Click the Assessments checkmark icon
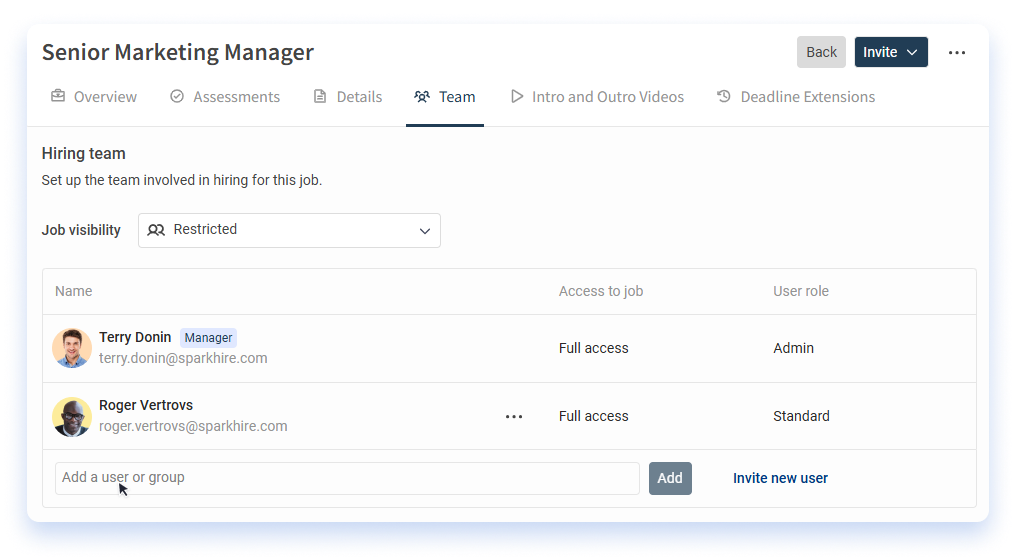The width and height of the screenshot is (1016, 558). coord(177,96)
